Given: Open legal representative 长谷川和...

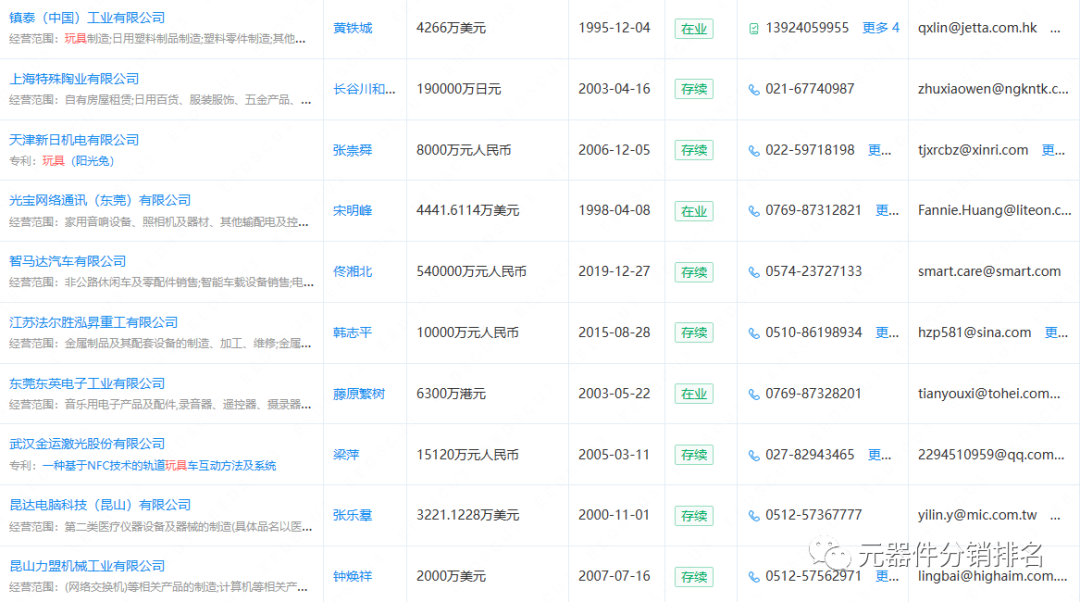Looking at the screenshot, I should (x=364, y=90).
